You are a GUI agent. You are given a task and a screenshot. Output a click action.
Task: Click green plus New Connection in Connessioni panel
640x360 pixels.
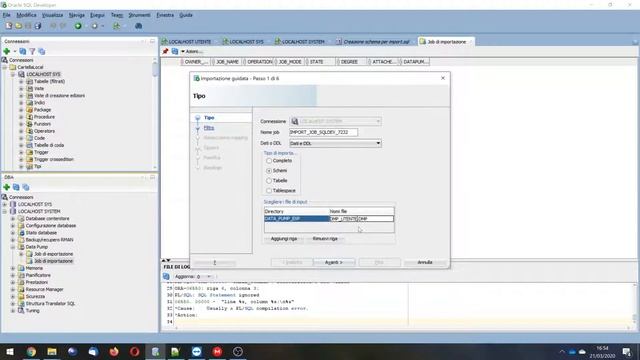[x=7, y=51]
